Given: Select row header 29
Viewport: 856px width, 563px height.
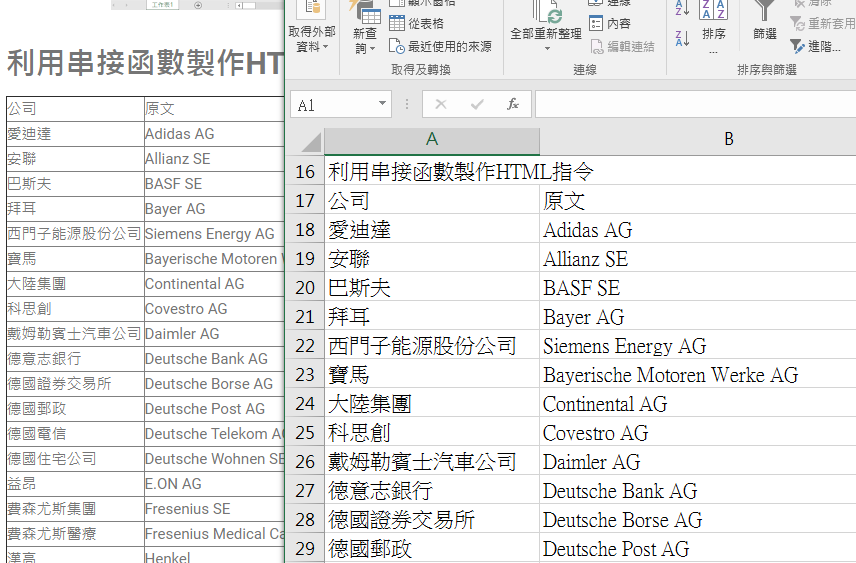Looking at the screenshot, I should (x=305, y=548).
